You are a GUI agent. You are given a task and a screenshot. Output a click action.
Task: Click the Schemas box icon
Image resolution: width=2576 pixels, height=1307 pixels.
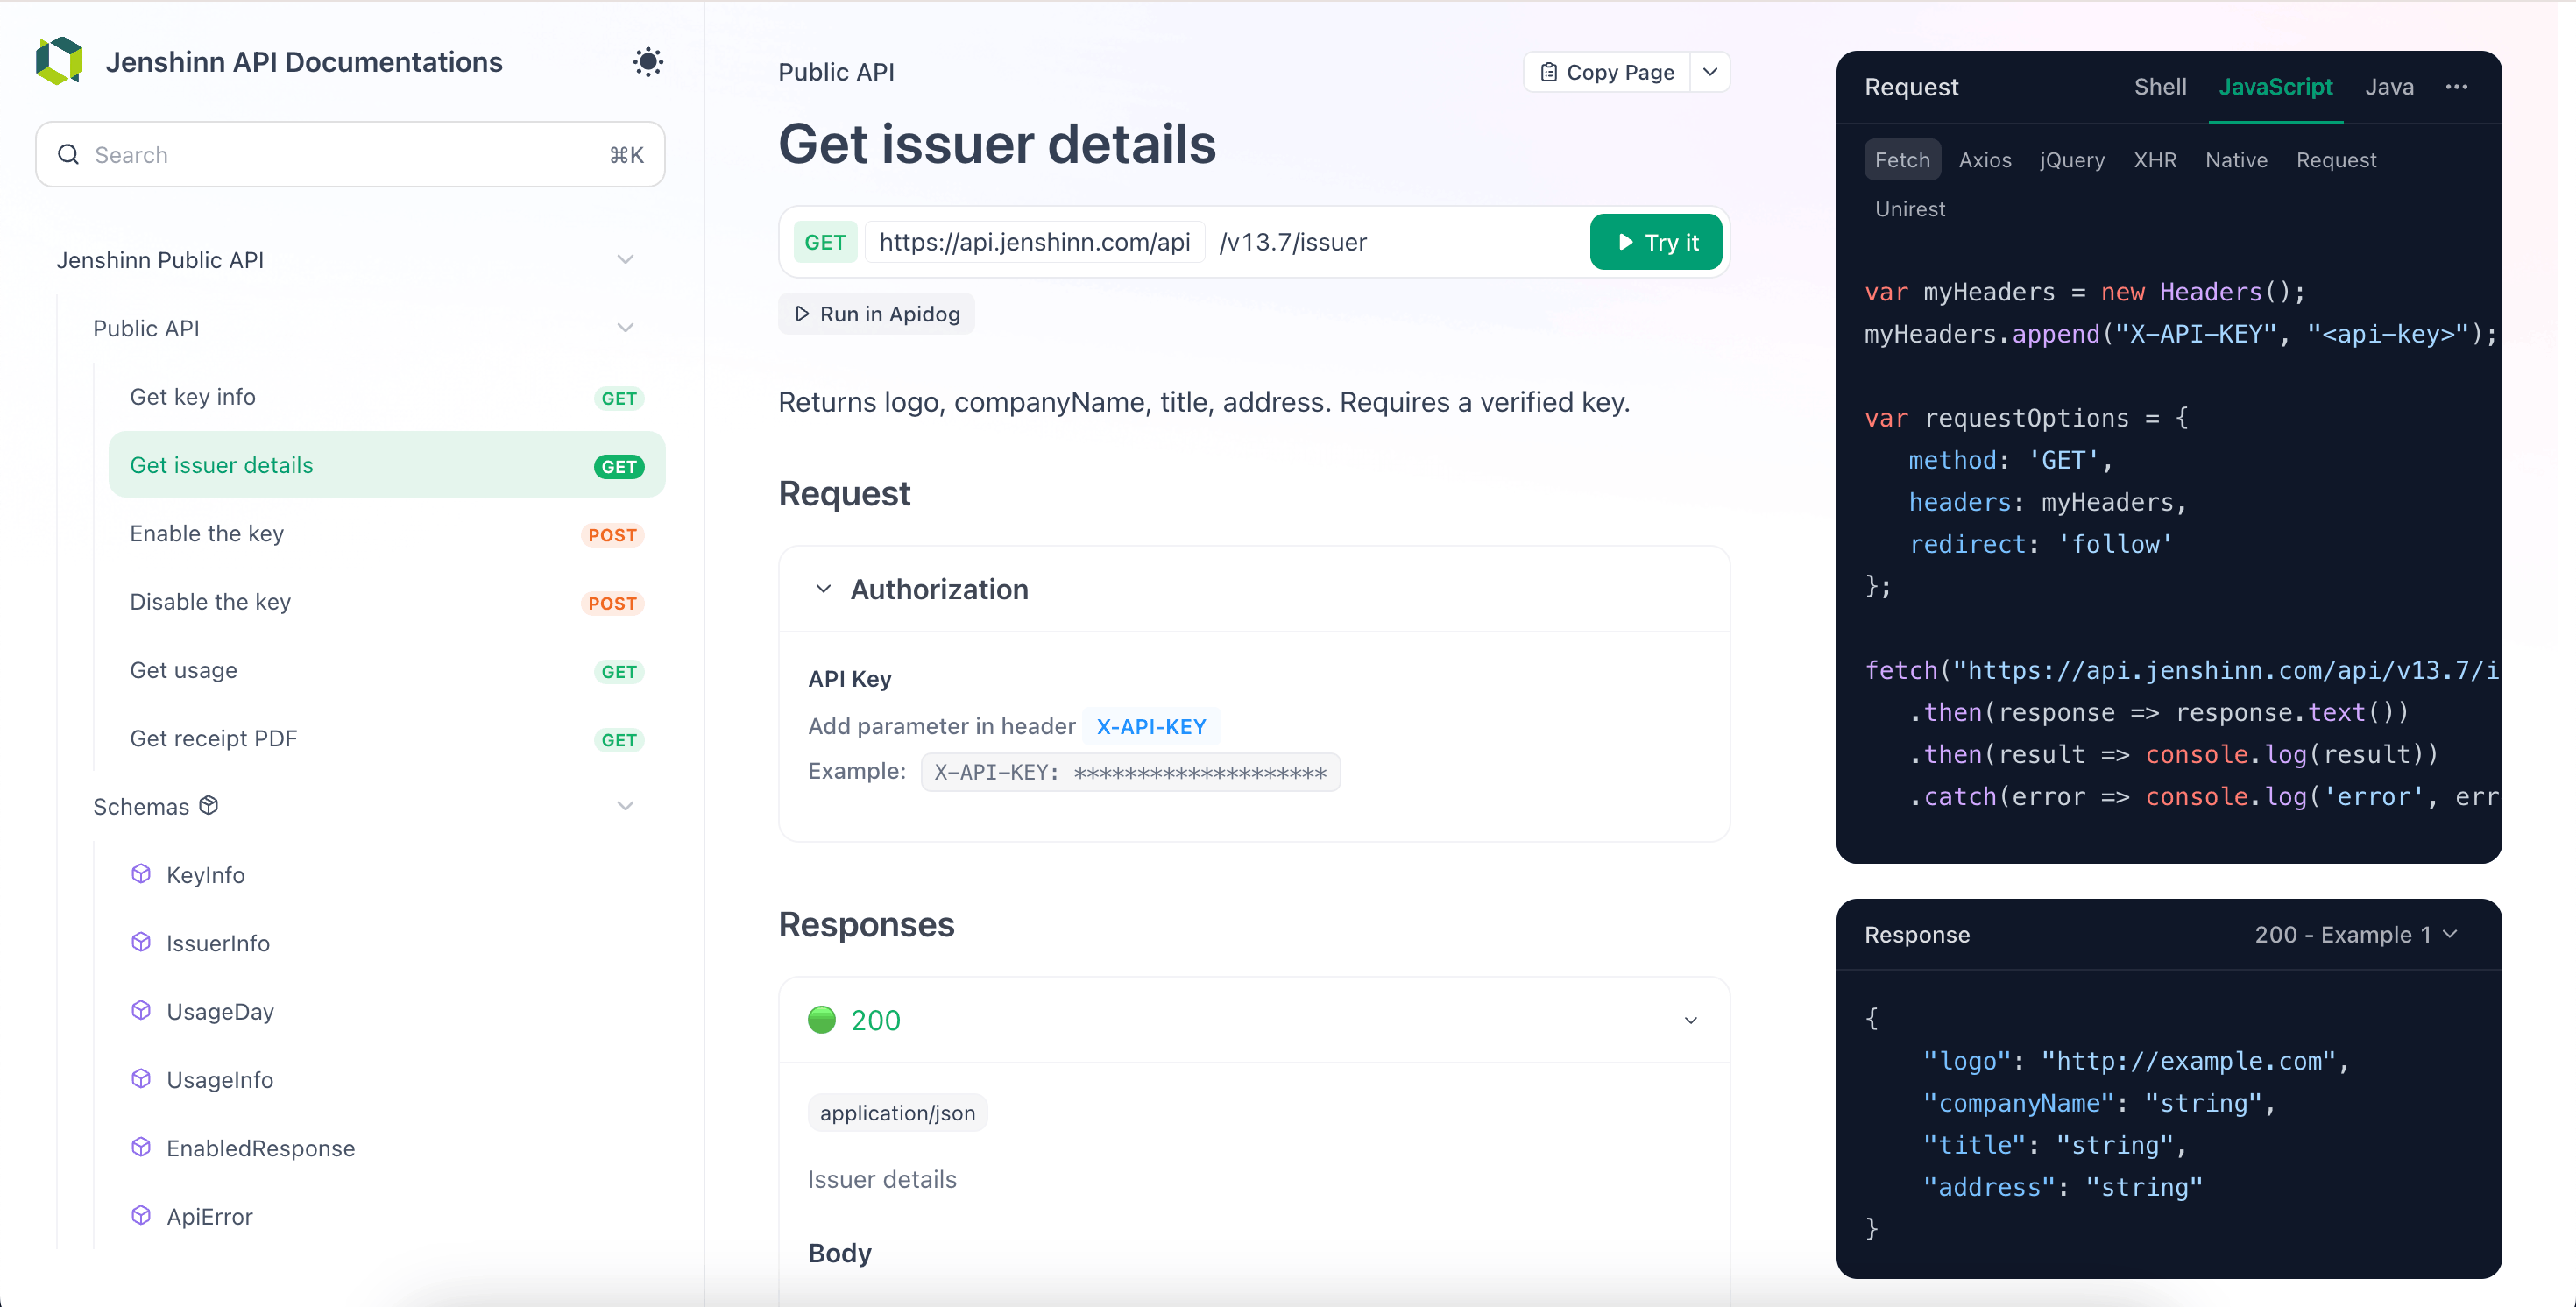(209, 805)
